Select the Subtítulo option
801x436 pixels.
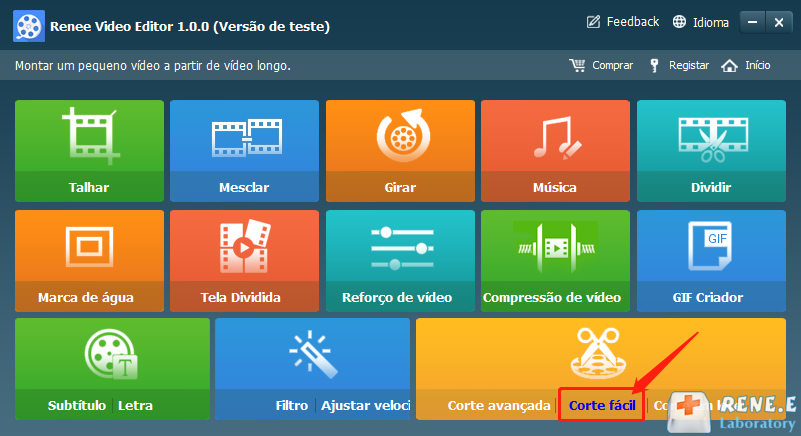[x=77, y=405]
